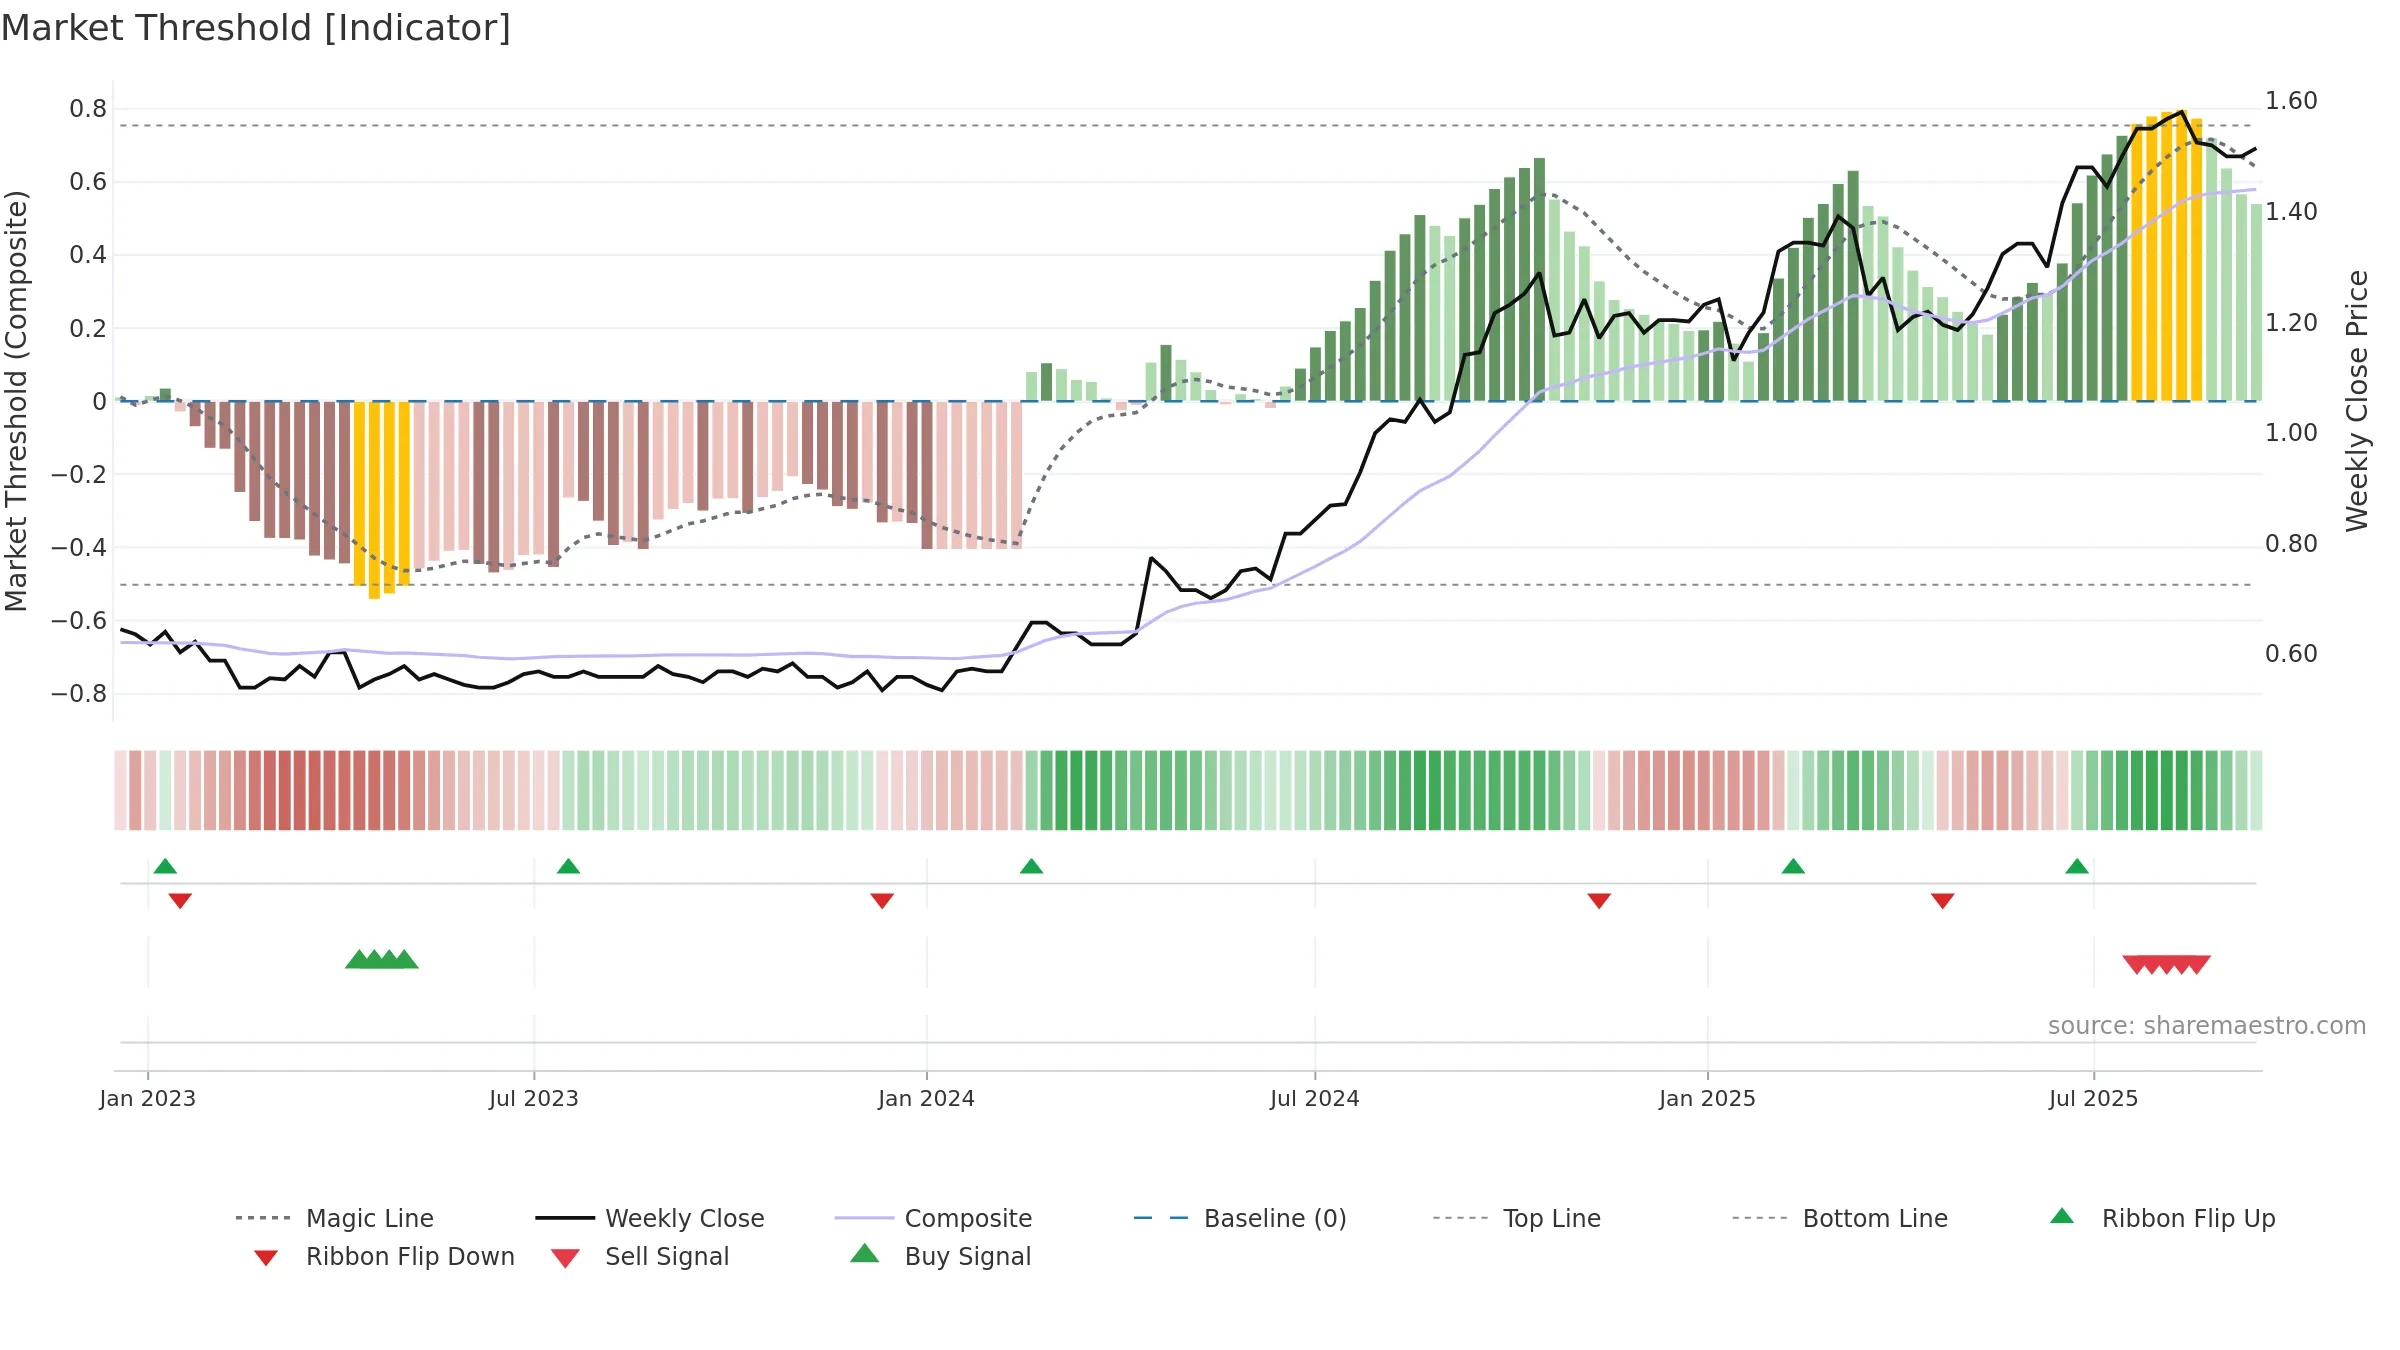Click the 0.2 left axis tick label

point(88,328)
